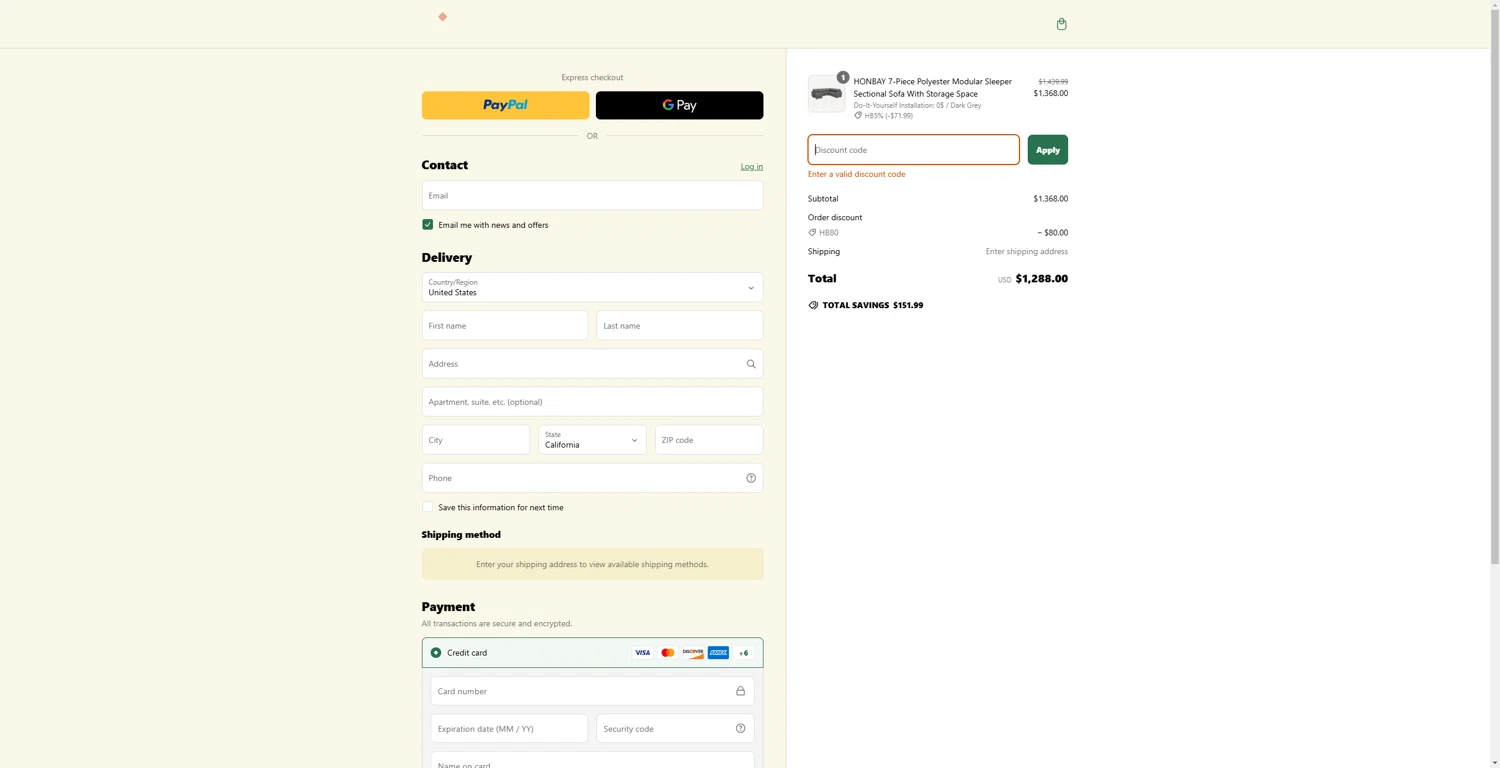Focus the Last name field
This screenshot has width=1500, height=768.
click(679, 326)
